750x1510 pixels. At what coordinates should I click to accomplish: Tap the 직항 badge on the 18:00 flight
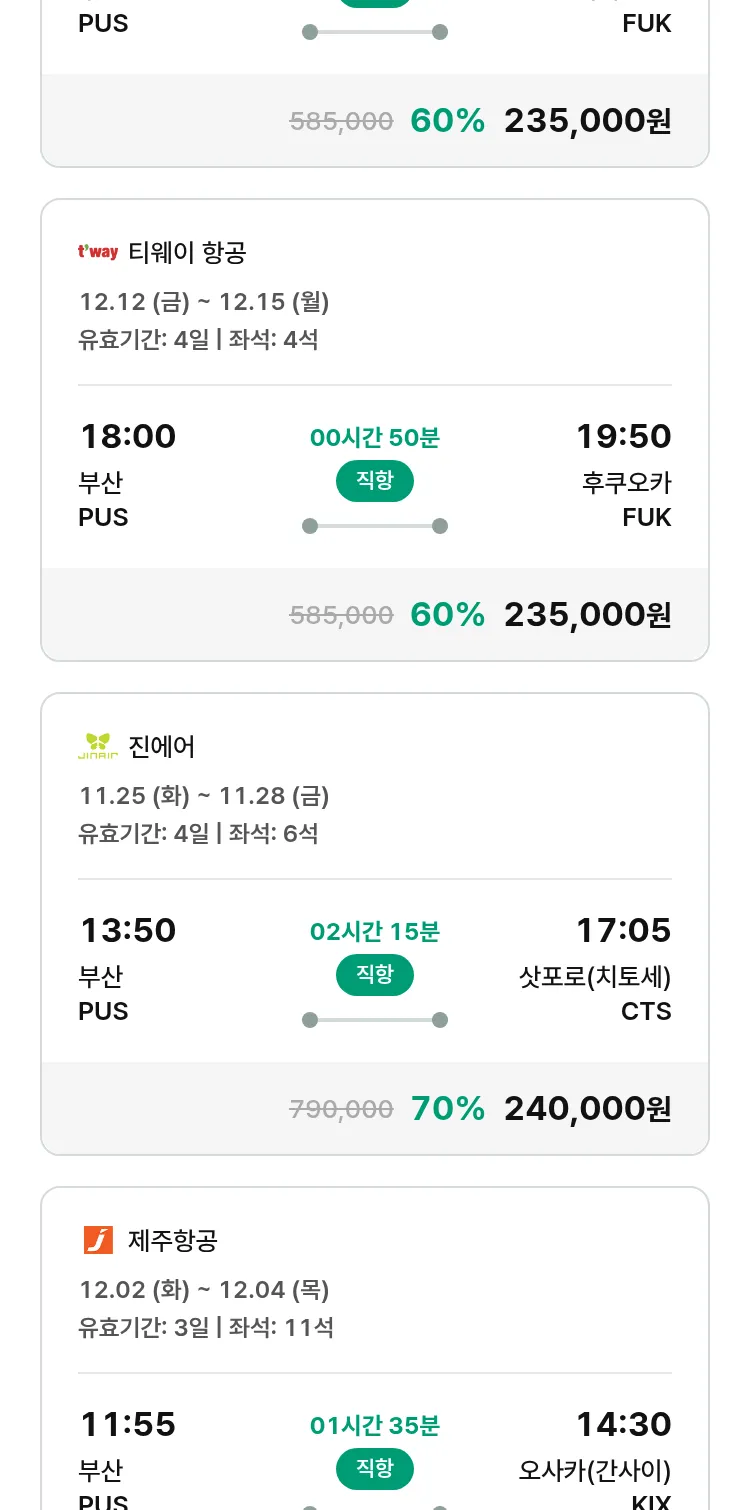click(374, 481)
